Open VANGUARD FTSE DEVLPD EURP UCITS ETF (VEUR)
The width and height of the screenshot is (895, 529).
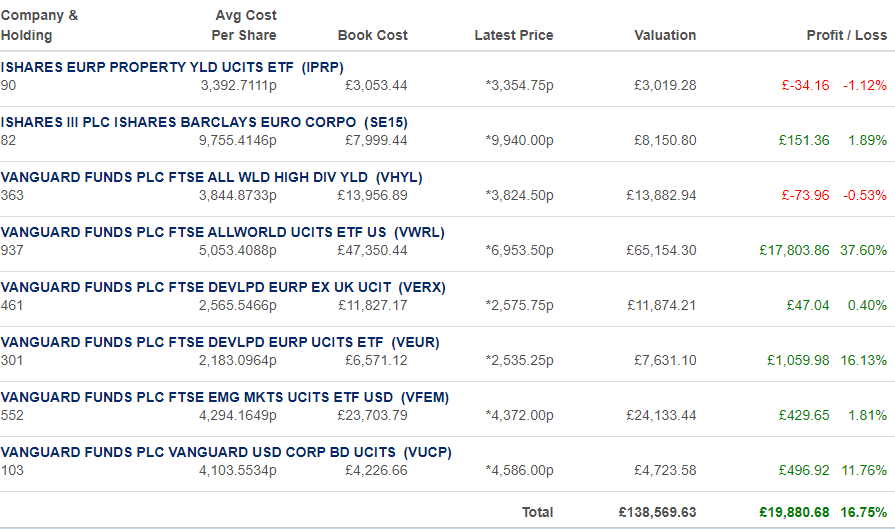[220, 342]
